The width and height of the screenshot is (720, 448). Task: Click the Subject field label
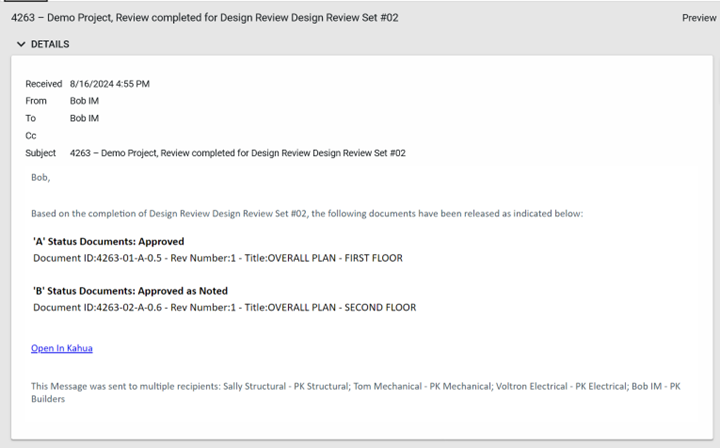pos(42,153)
